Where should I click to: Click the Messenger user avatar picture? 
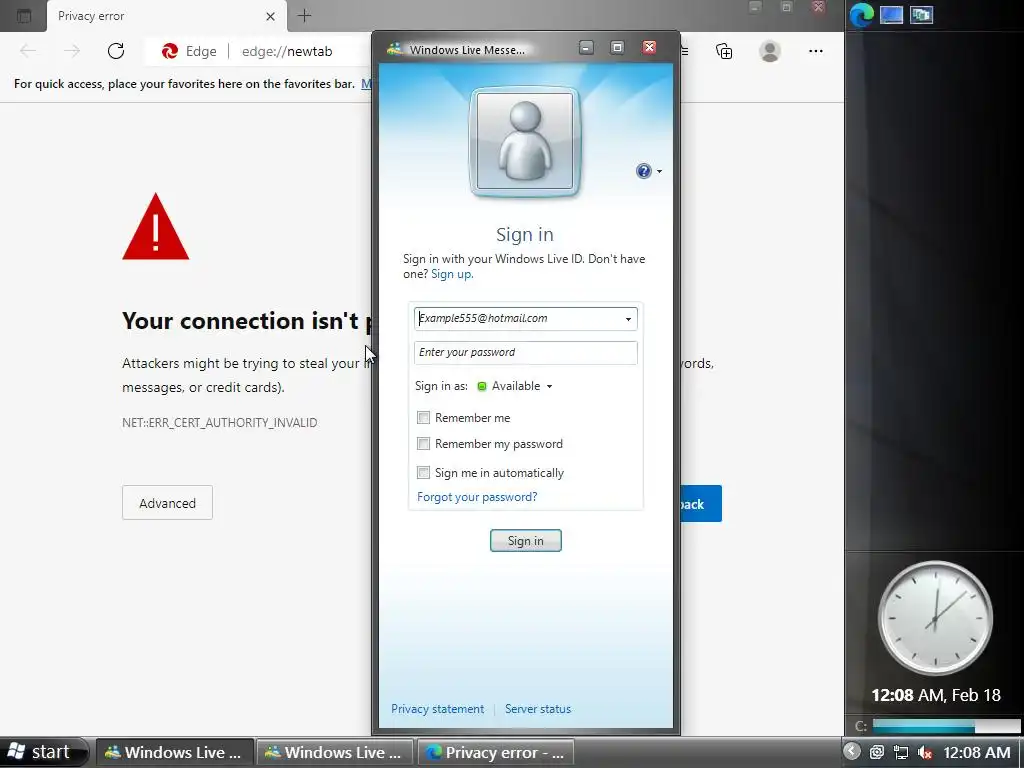(524, 141)
